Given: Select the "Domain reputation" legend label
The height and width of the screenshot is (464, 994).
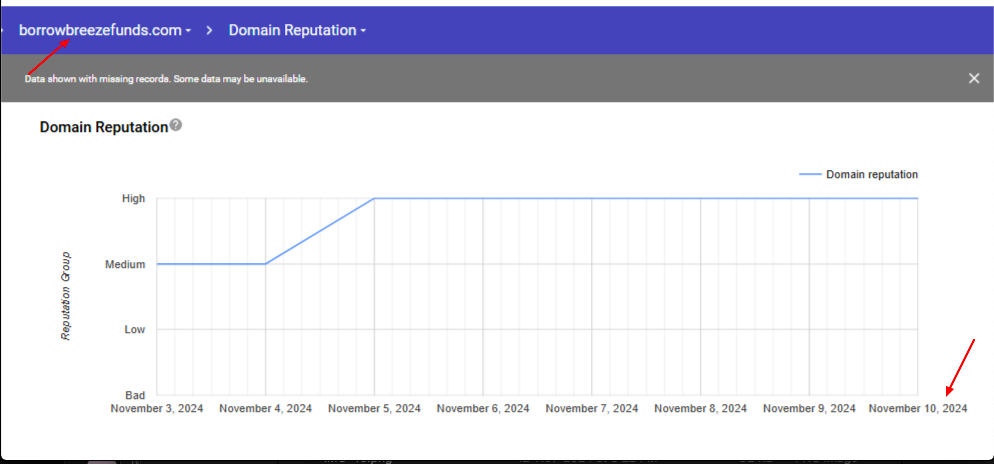Looking at the screenshot, I should tap(872, 174).
